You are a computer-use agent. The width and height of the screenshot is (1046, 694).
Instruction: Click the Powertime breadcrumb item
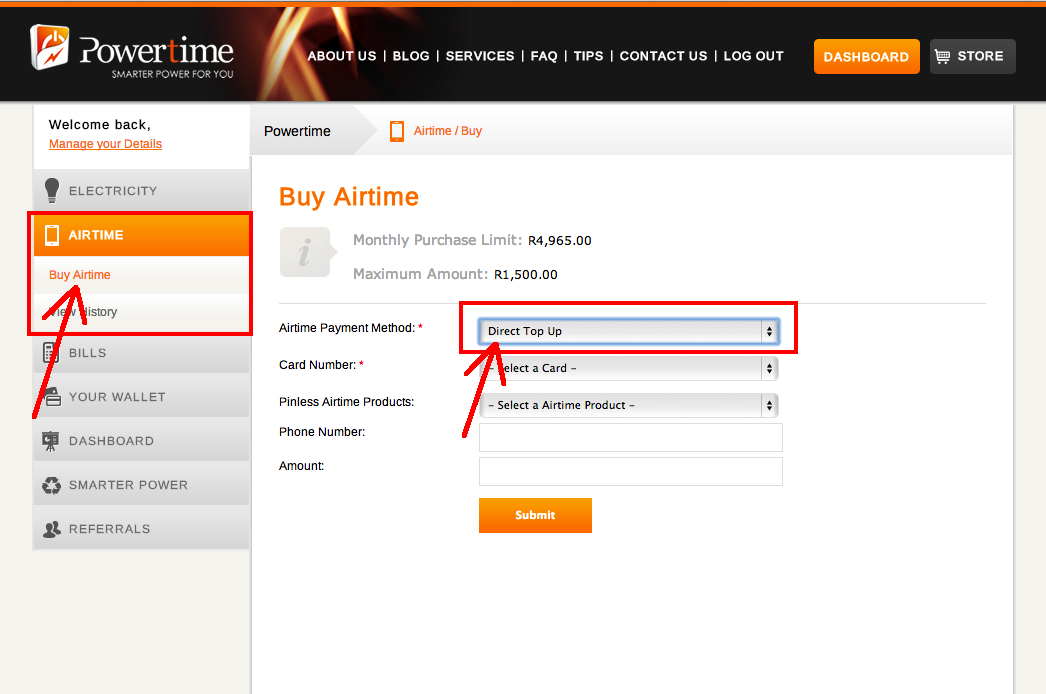[297, 131]
